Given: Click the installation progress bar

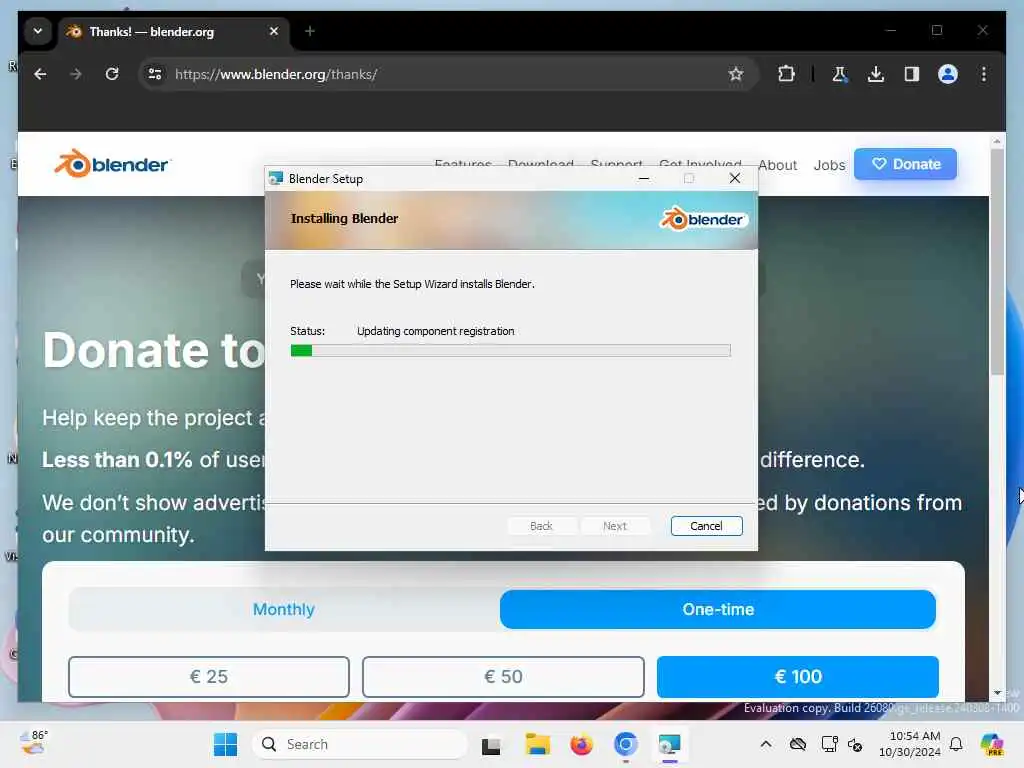Looking at the screenshot, I should [511, 351].
